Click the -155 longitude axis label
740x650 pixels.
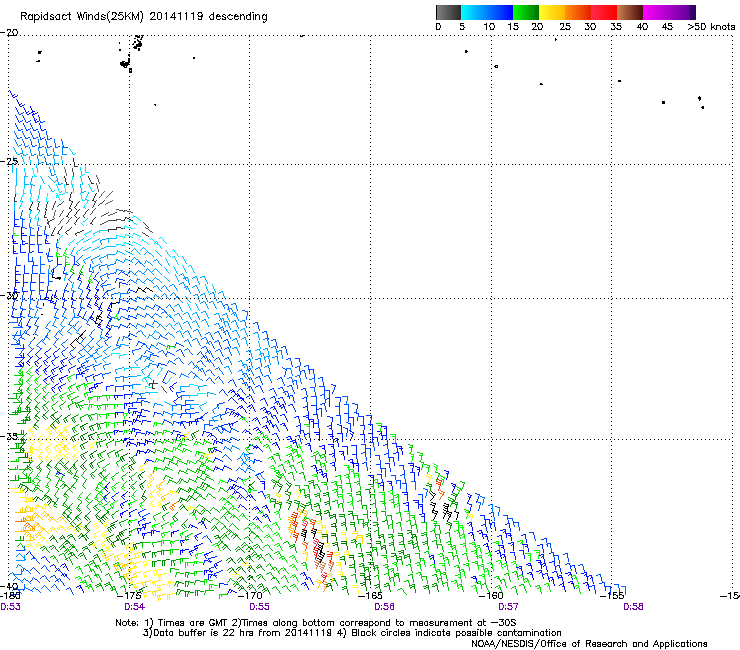[612, 596]
